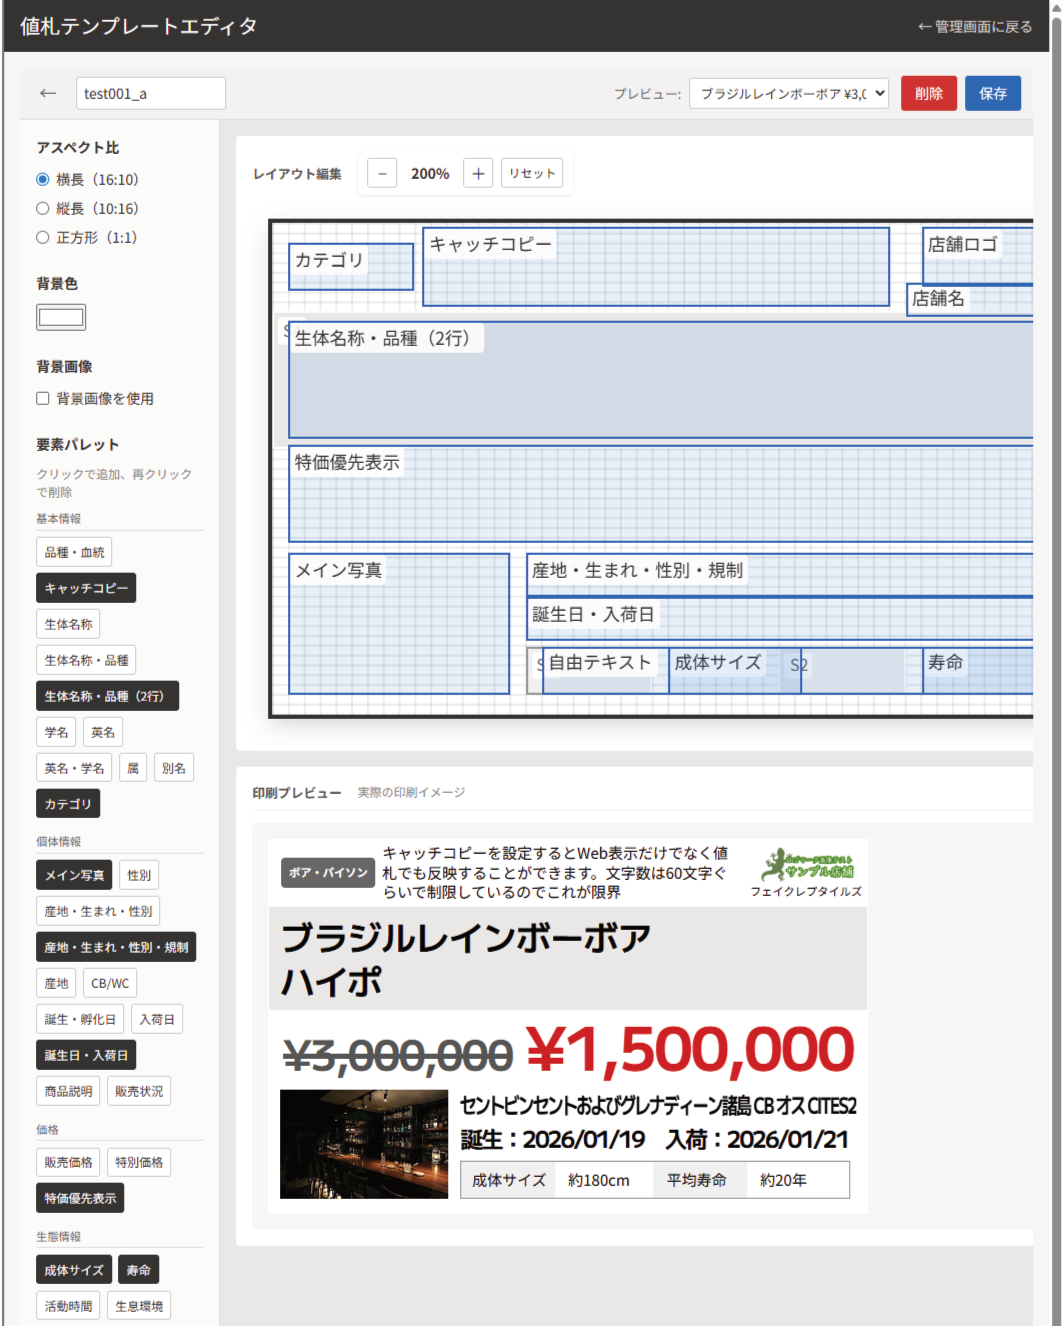Choose the 正方形 (1:1) aspect ratio
The width and height of the screenshot is (1063, 1326).
(43, 238)
